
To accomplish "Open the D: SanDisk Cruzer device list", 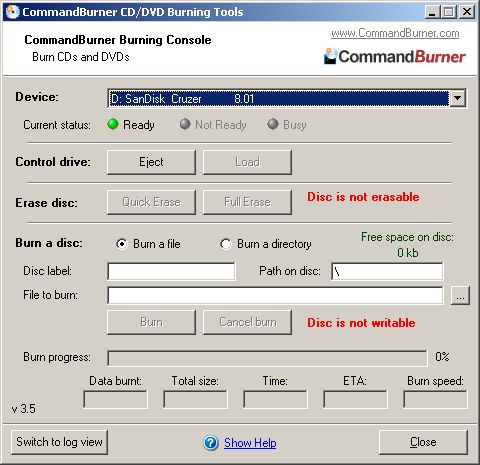I will 287,98.
